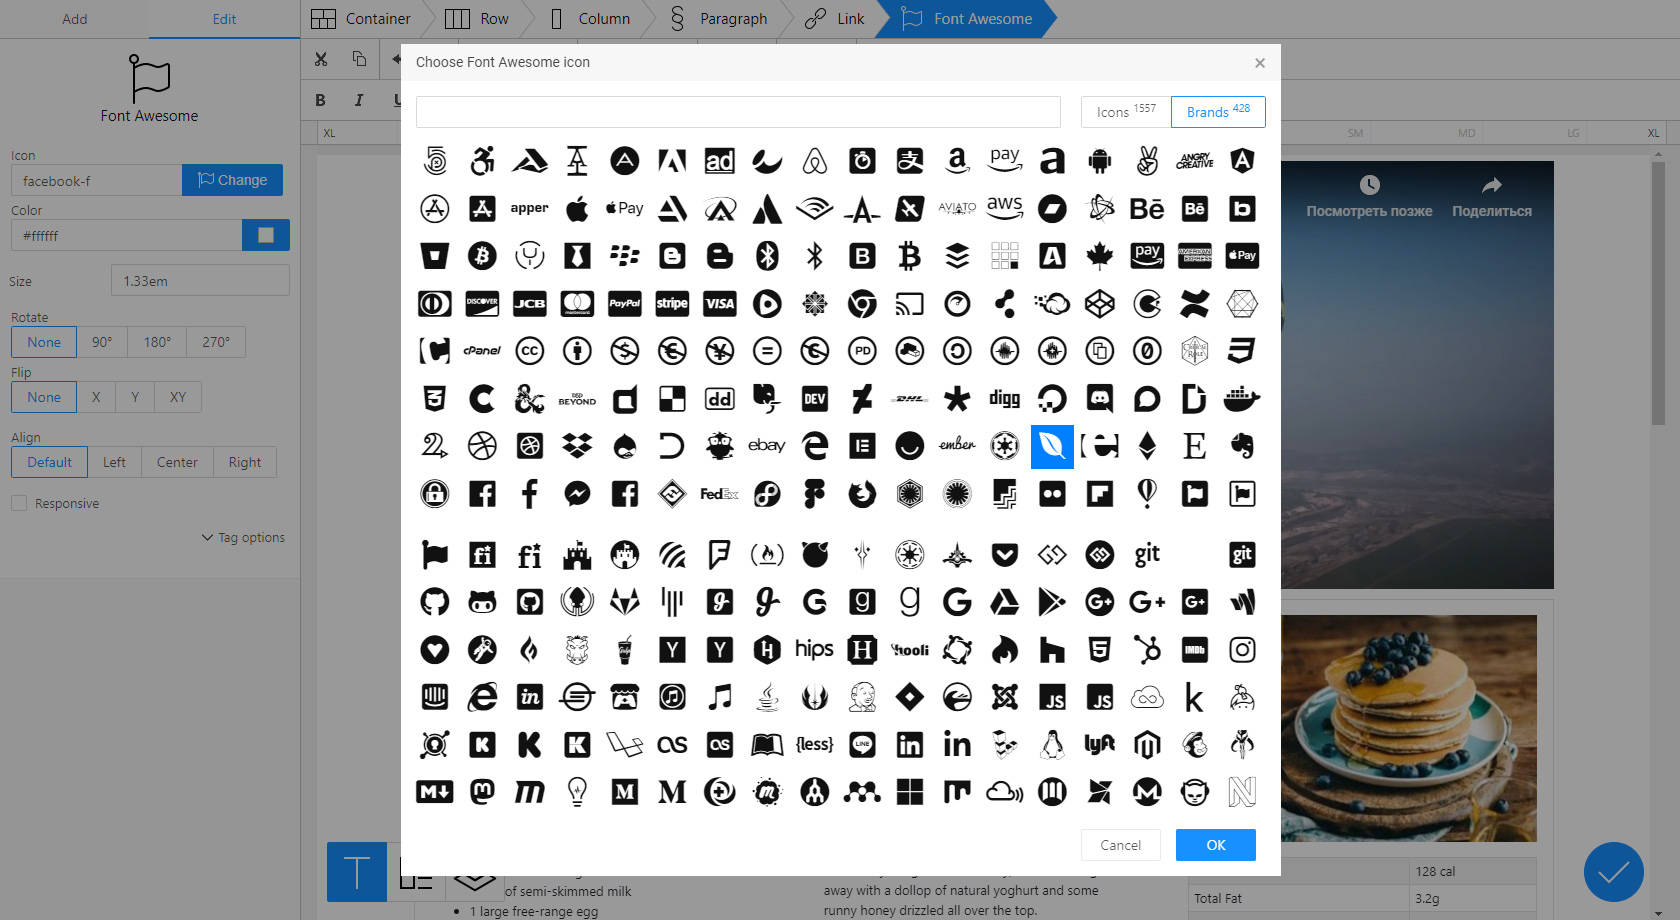
Task: Click the Color hex value field
Action: click(126, 235)
